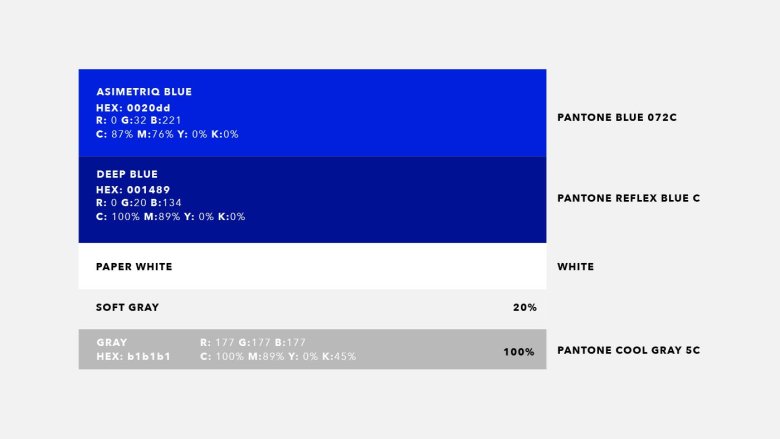Select the HEX: b1b1b1 text
This screenshot has width=780, height=439.
click(133, 356)
